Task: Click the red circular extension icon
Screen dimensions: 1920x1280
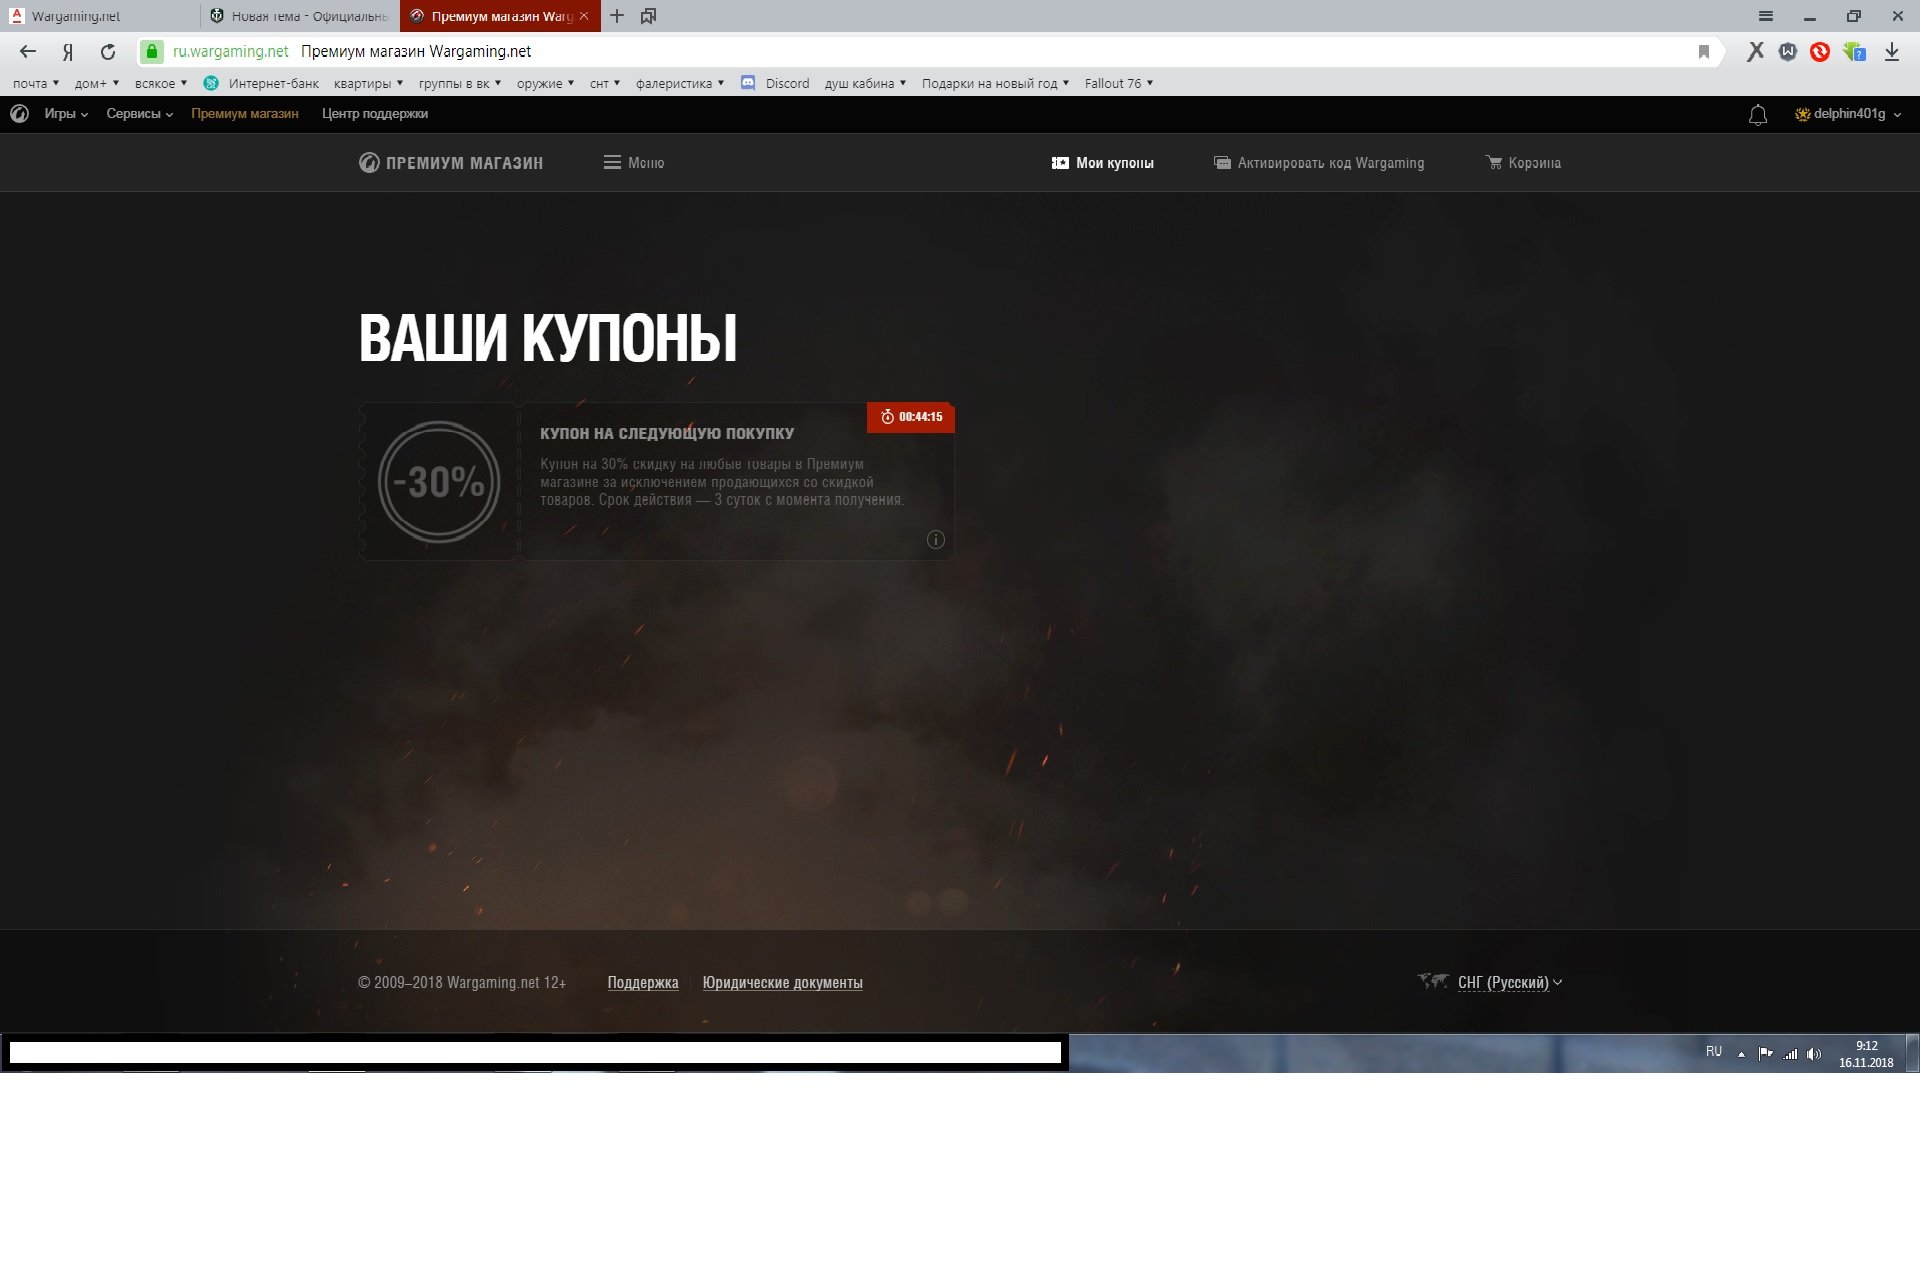Action: [x=1820, y=52]
